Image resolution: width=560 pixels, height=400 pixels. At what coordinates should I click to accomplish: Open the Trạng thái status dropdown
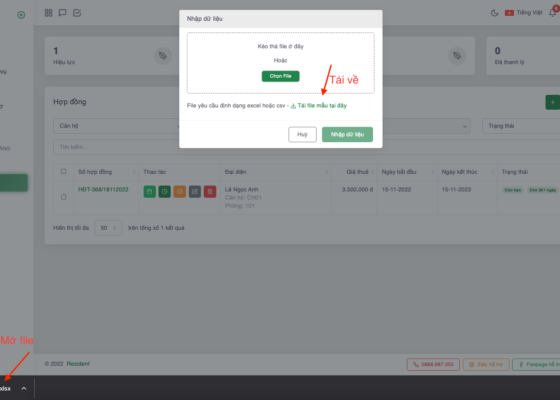(521, 126)
